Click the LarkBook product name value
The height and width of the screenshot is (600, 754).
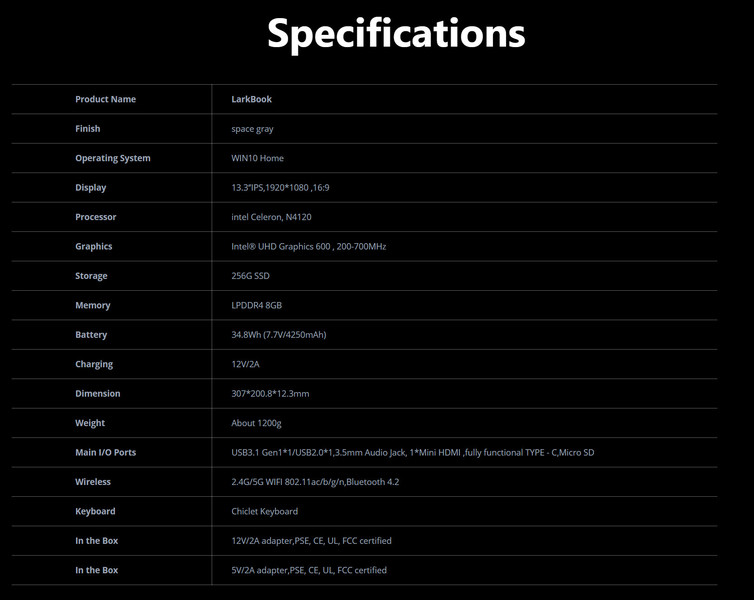(x=251, y=99)
